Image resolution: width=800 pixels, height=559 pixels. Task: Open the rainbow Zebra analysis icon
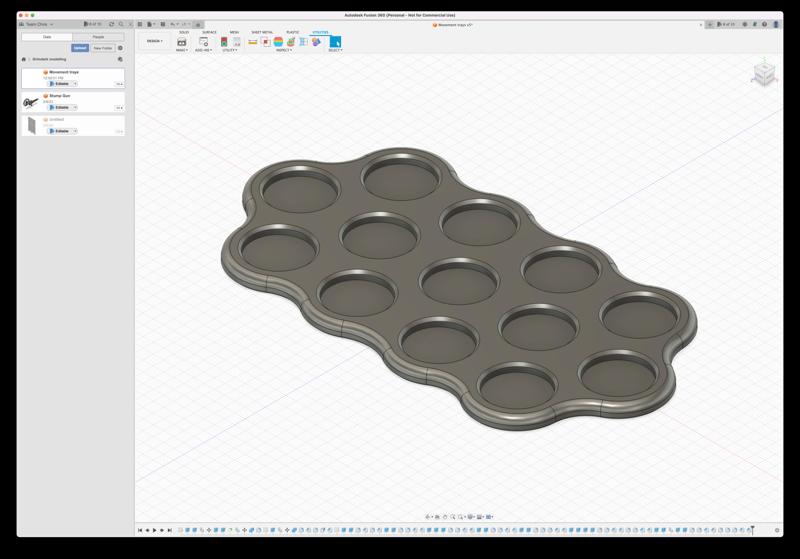[x=278, y=42]
